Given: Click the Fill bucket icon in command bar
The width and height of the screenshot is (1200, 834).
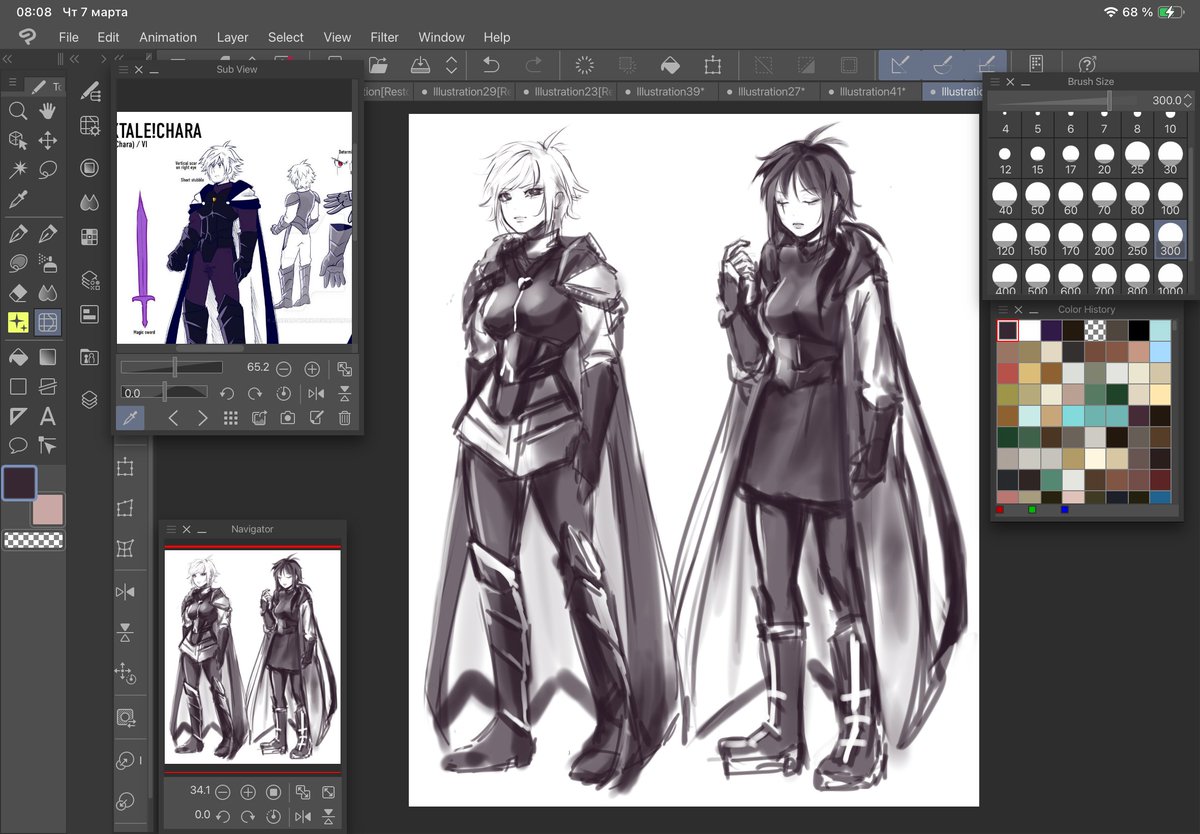Looking at the screenshot, I should pyautogui.click(x=670, y=65).
